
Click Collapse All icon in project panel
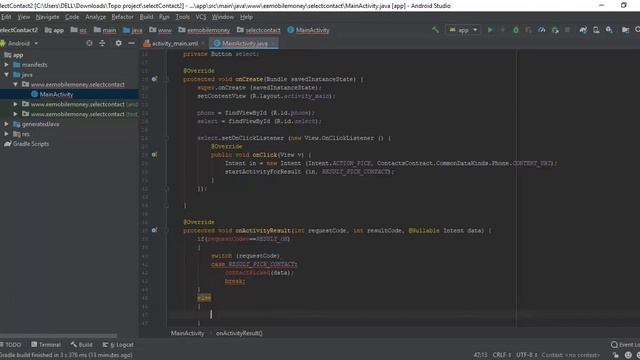click(102, 43)
